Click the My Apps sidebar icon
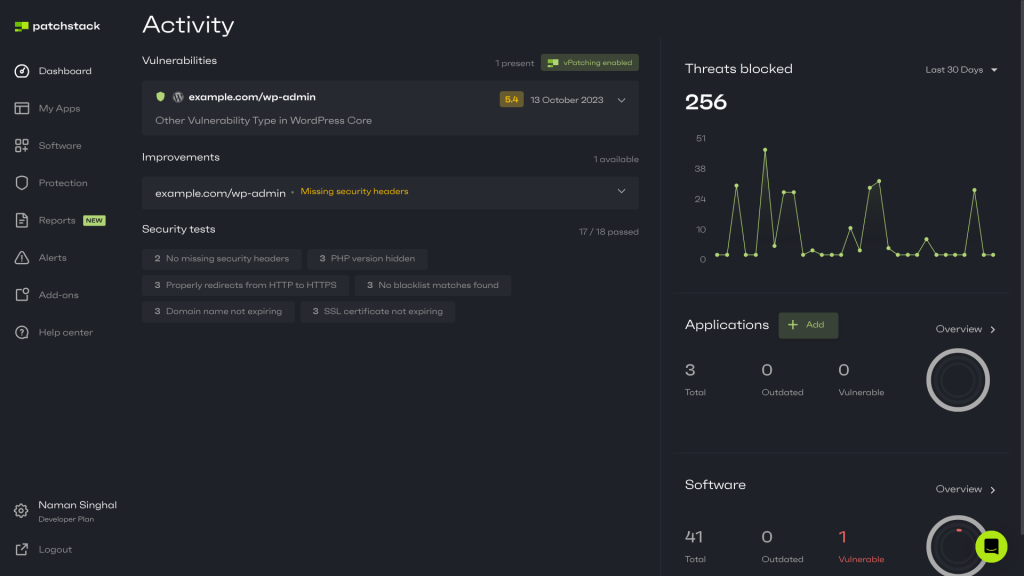This screenshot has height=576, width=1024. (22, 108)
